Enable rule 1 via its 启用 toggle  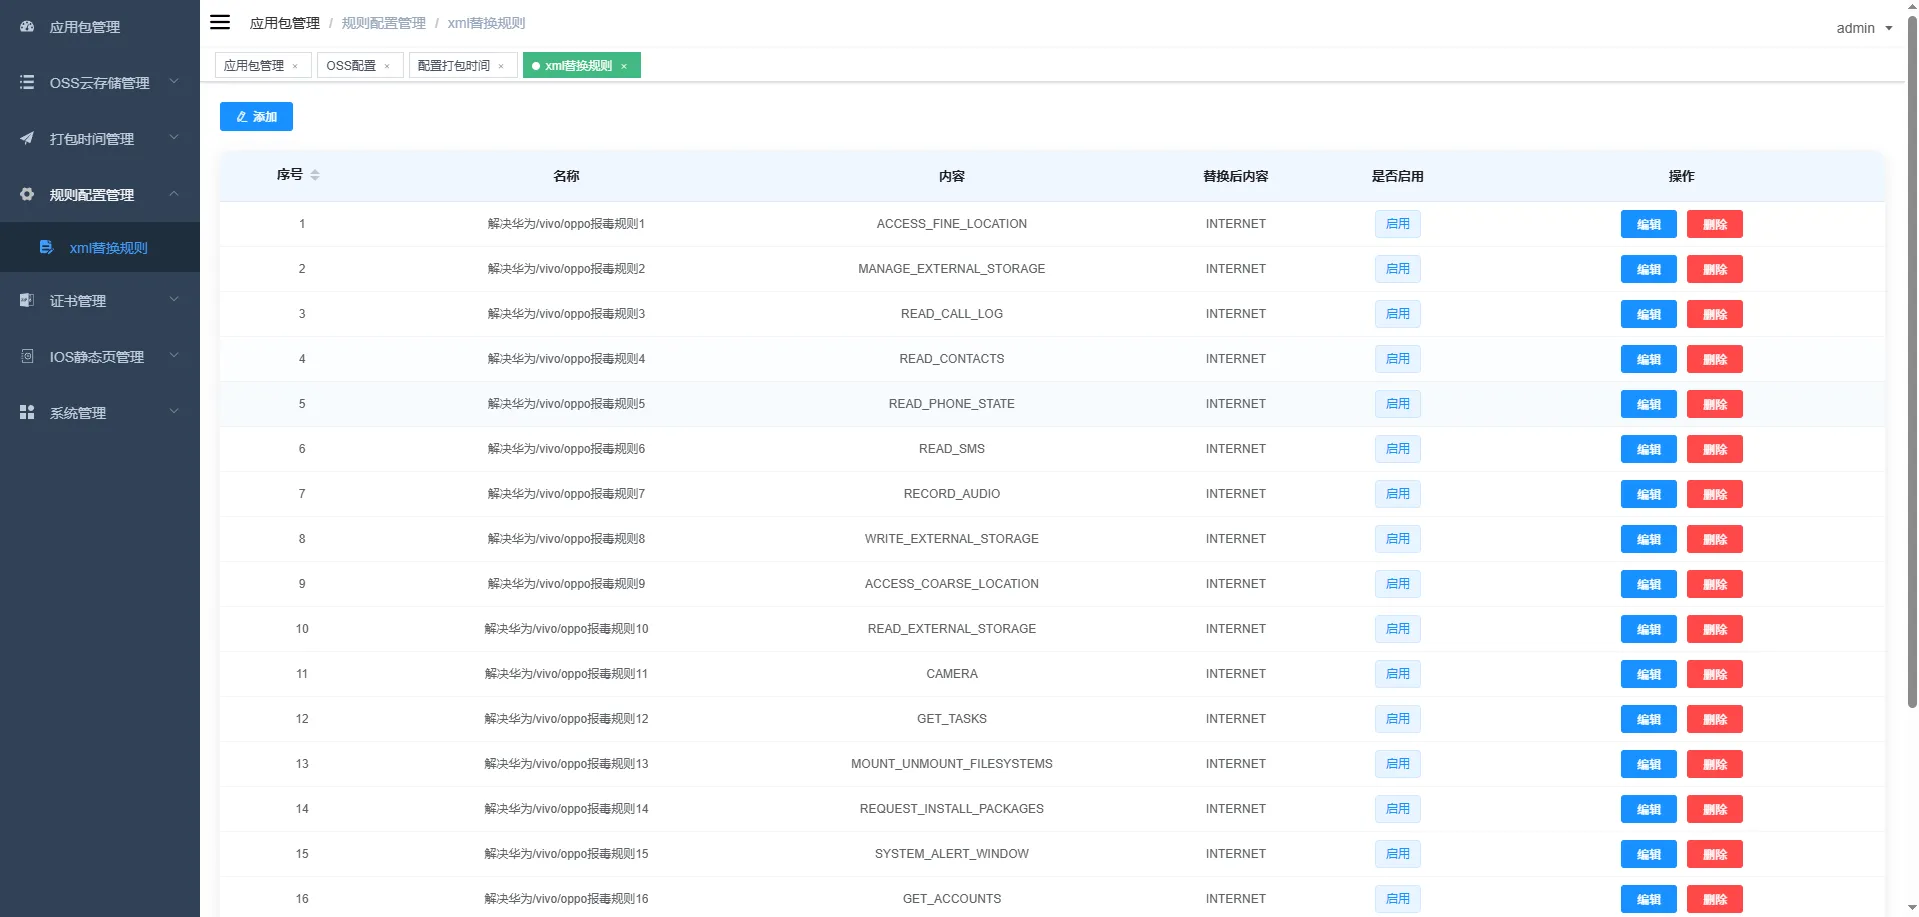click(x=1397, y=224)
